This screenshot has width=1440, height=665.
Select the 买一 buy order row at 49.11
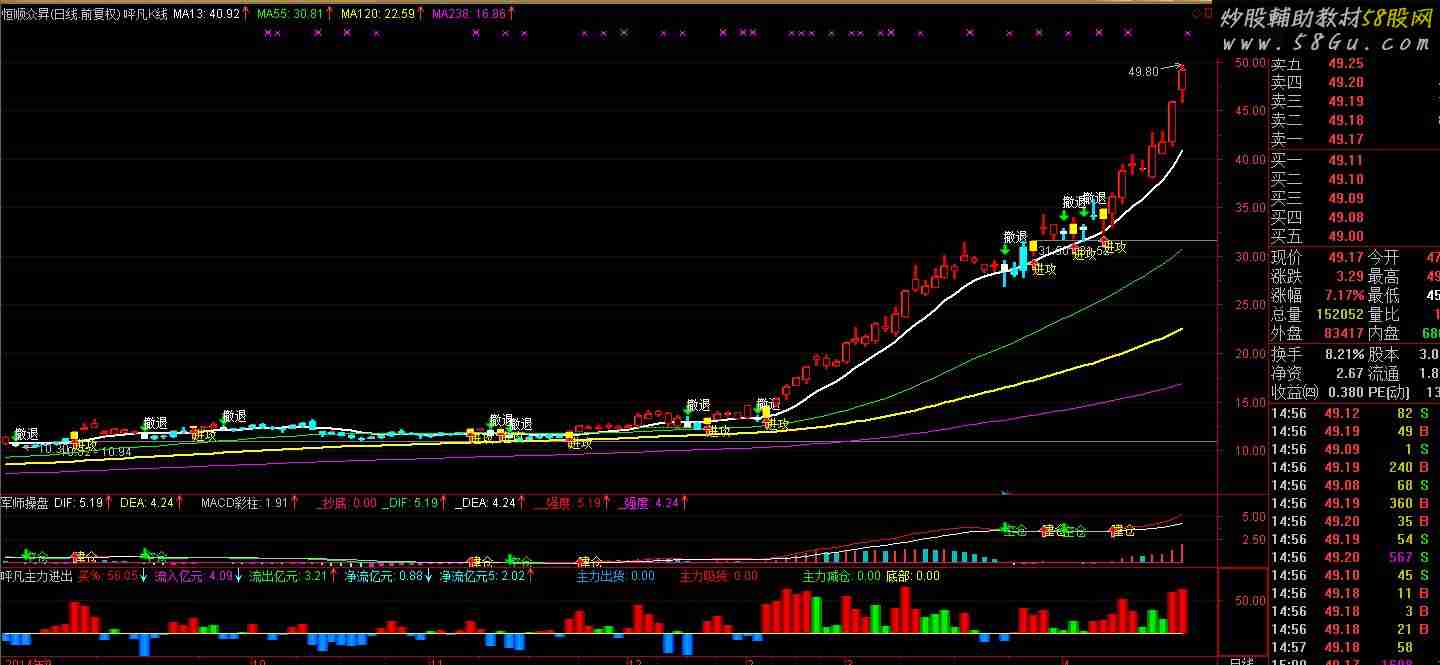pos(1355,160)
